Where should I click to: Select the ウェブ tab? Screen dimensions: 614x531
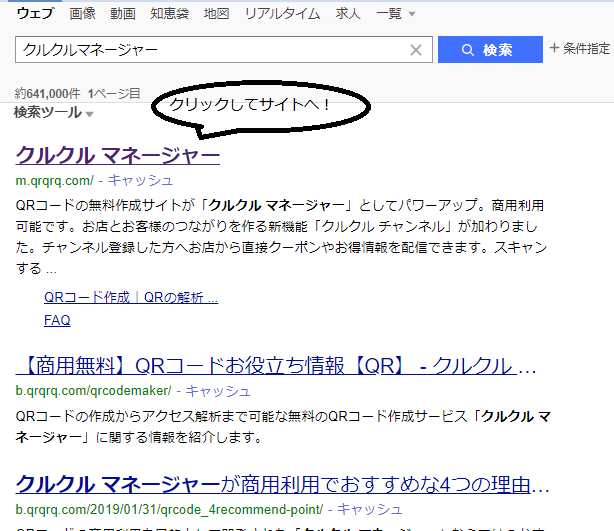click(x=35, y=14)
